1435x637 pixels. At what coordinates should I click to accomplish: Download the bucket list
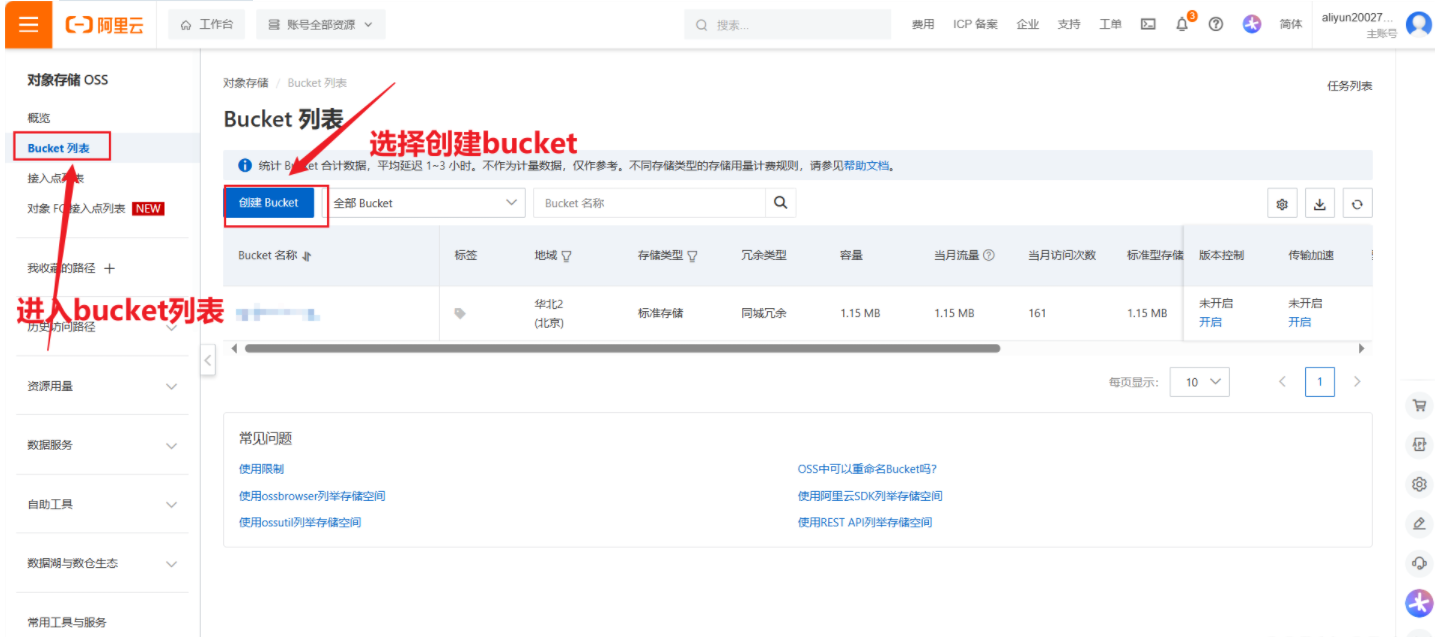[1320, 204]
